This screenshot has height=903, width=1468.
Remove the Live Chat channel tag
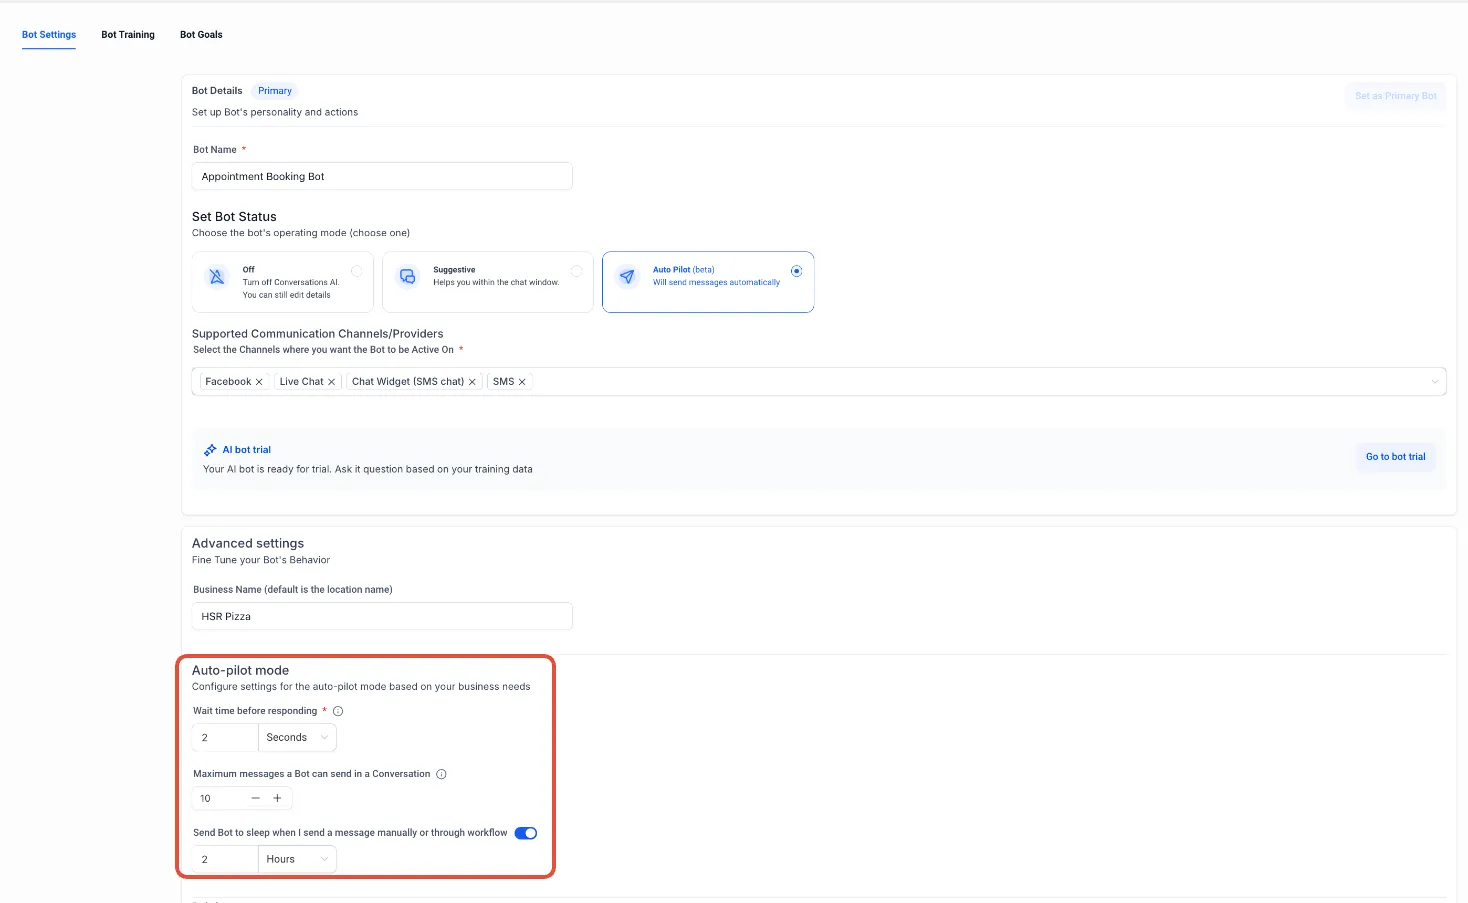click(x=331, y=382)
